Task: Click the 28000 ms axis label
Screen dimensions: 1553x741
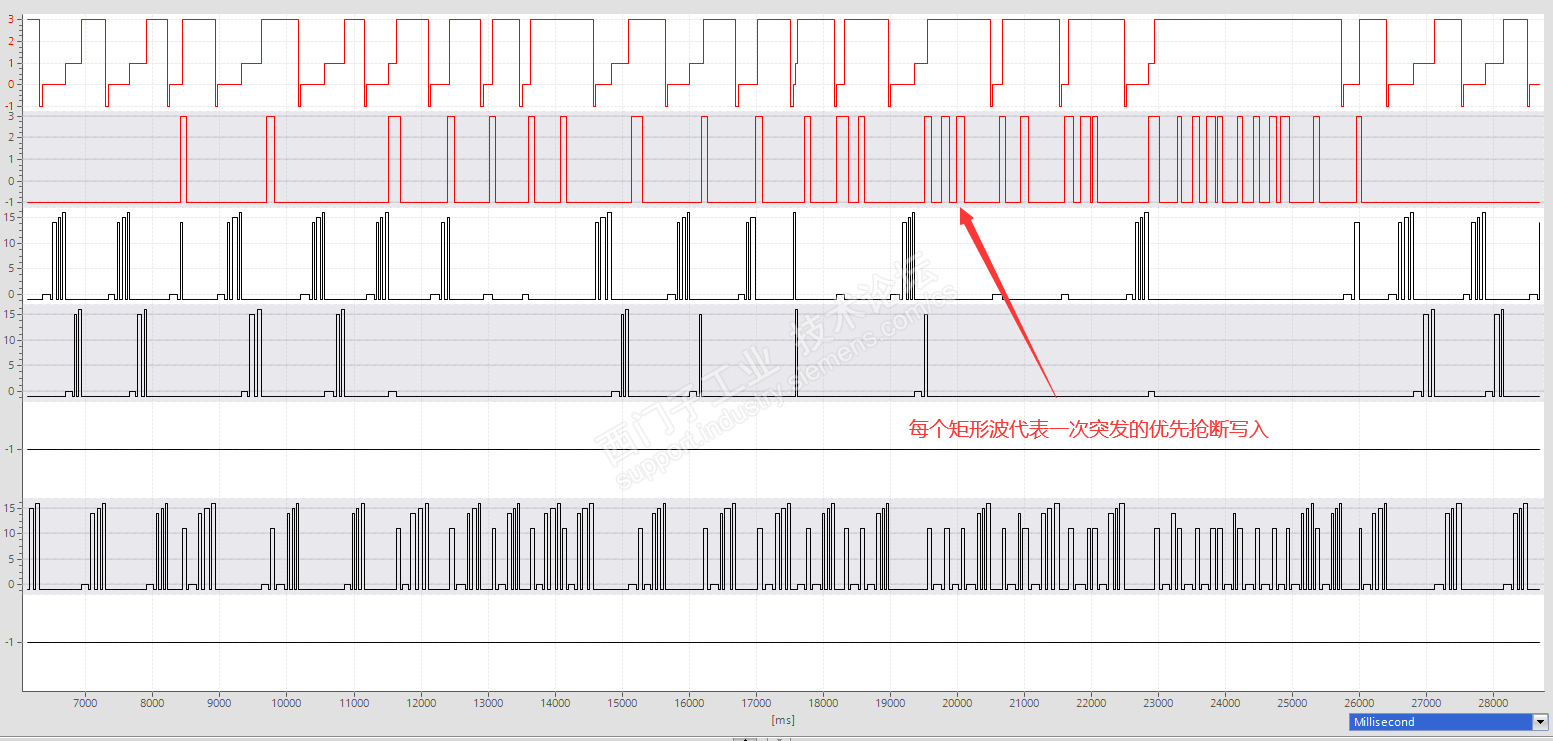Action: pyautogui.click(x=1494, y=703)
